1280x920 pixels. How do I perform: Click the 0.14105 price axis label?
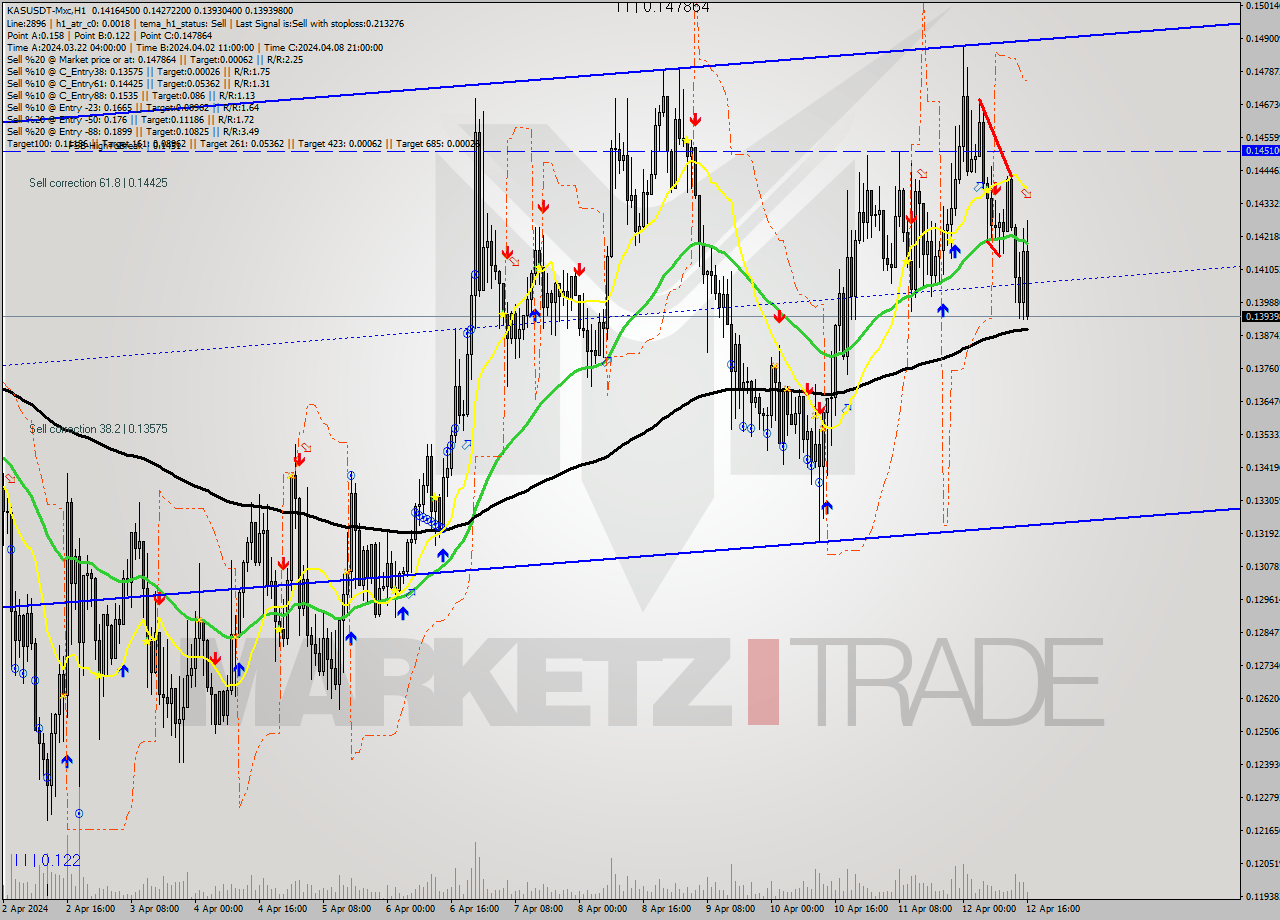1262,269
